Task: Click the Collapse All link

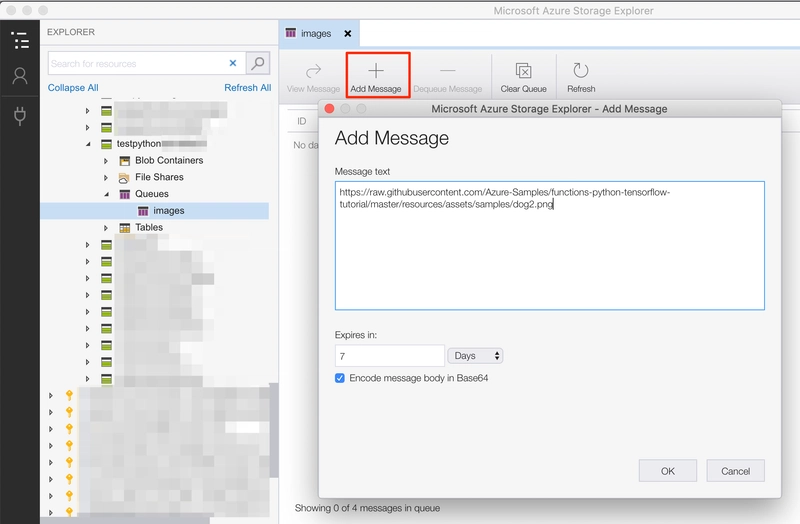Action: tap(73, 88)
